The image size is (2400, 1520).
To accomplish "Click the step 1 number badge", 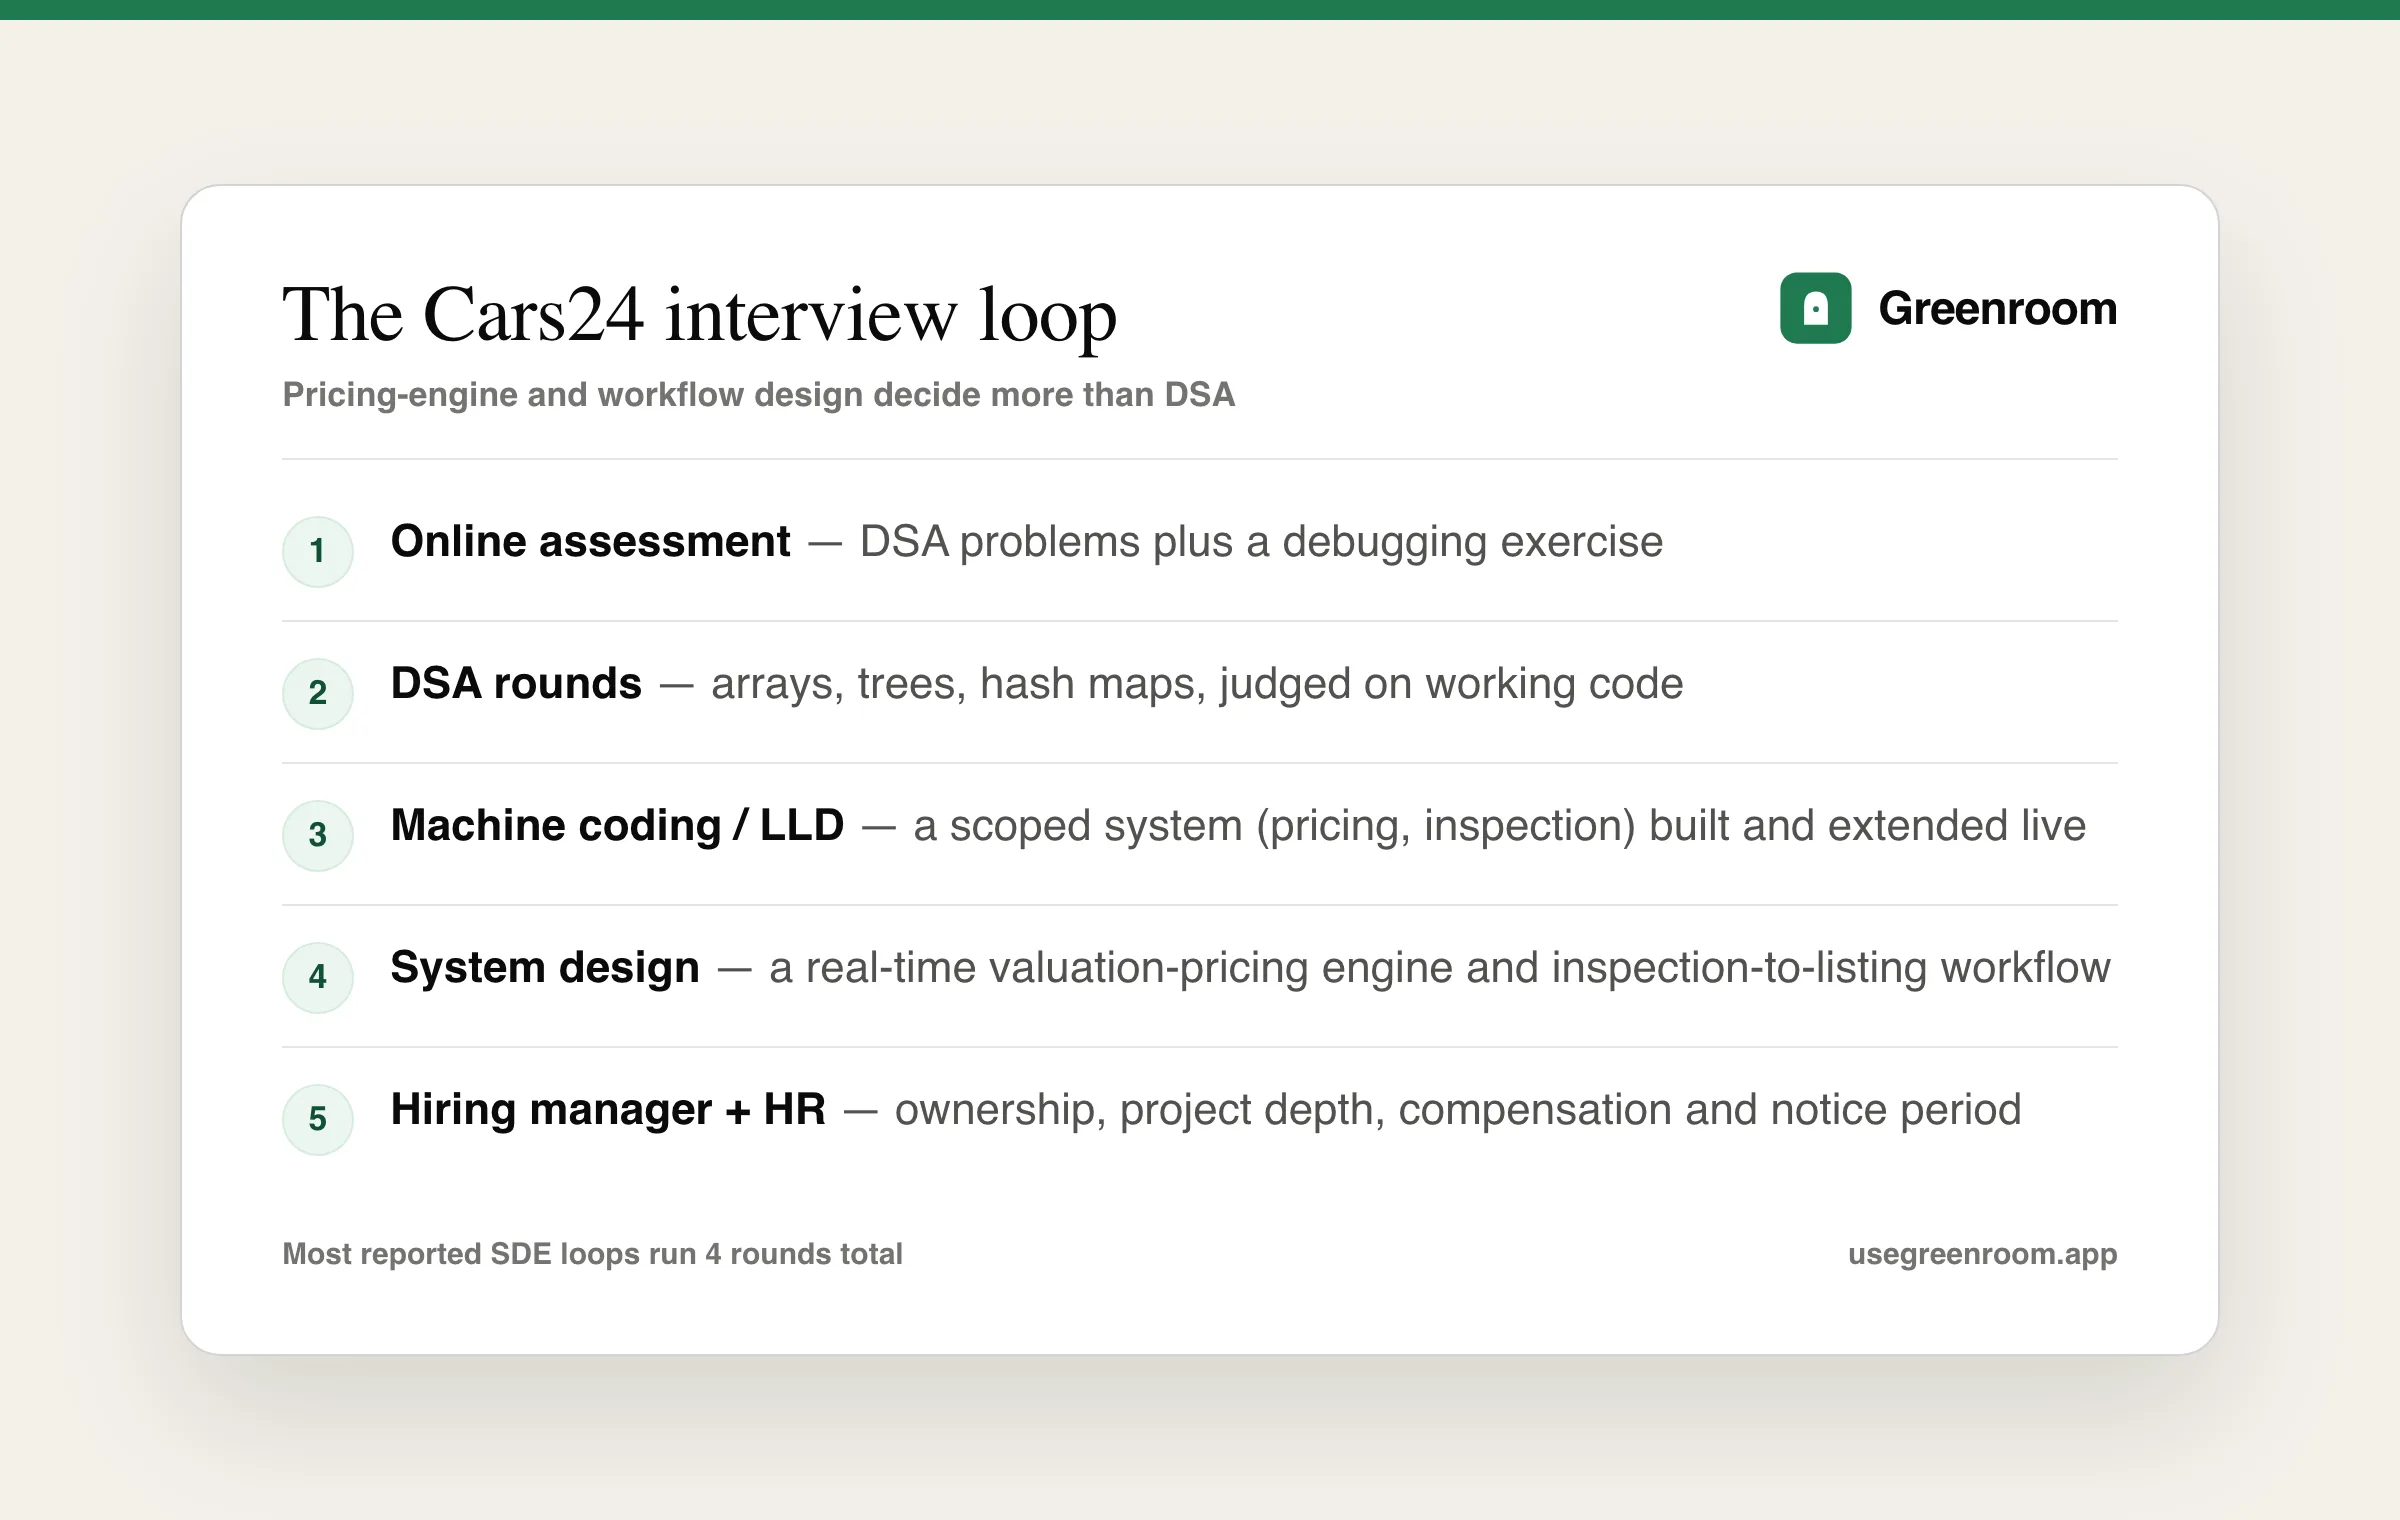I will [x=318, y=551].
